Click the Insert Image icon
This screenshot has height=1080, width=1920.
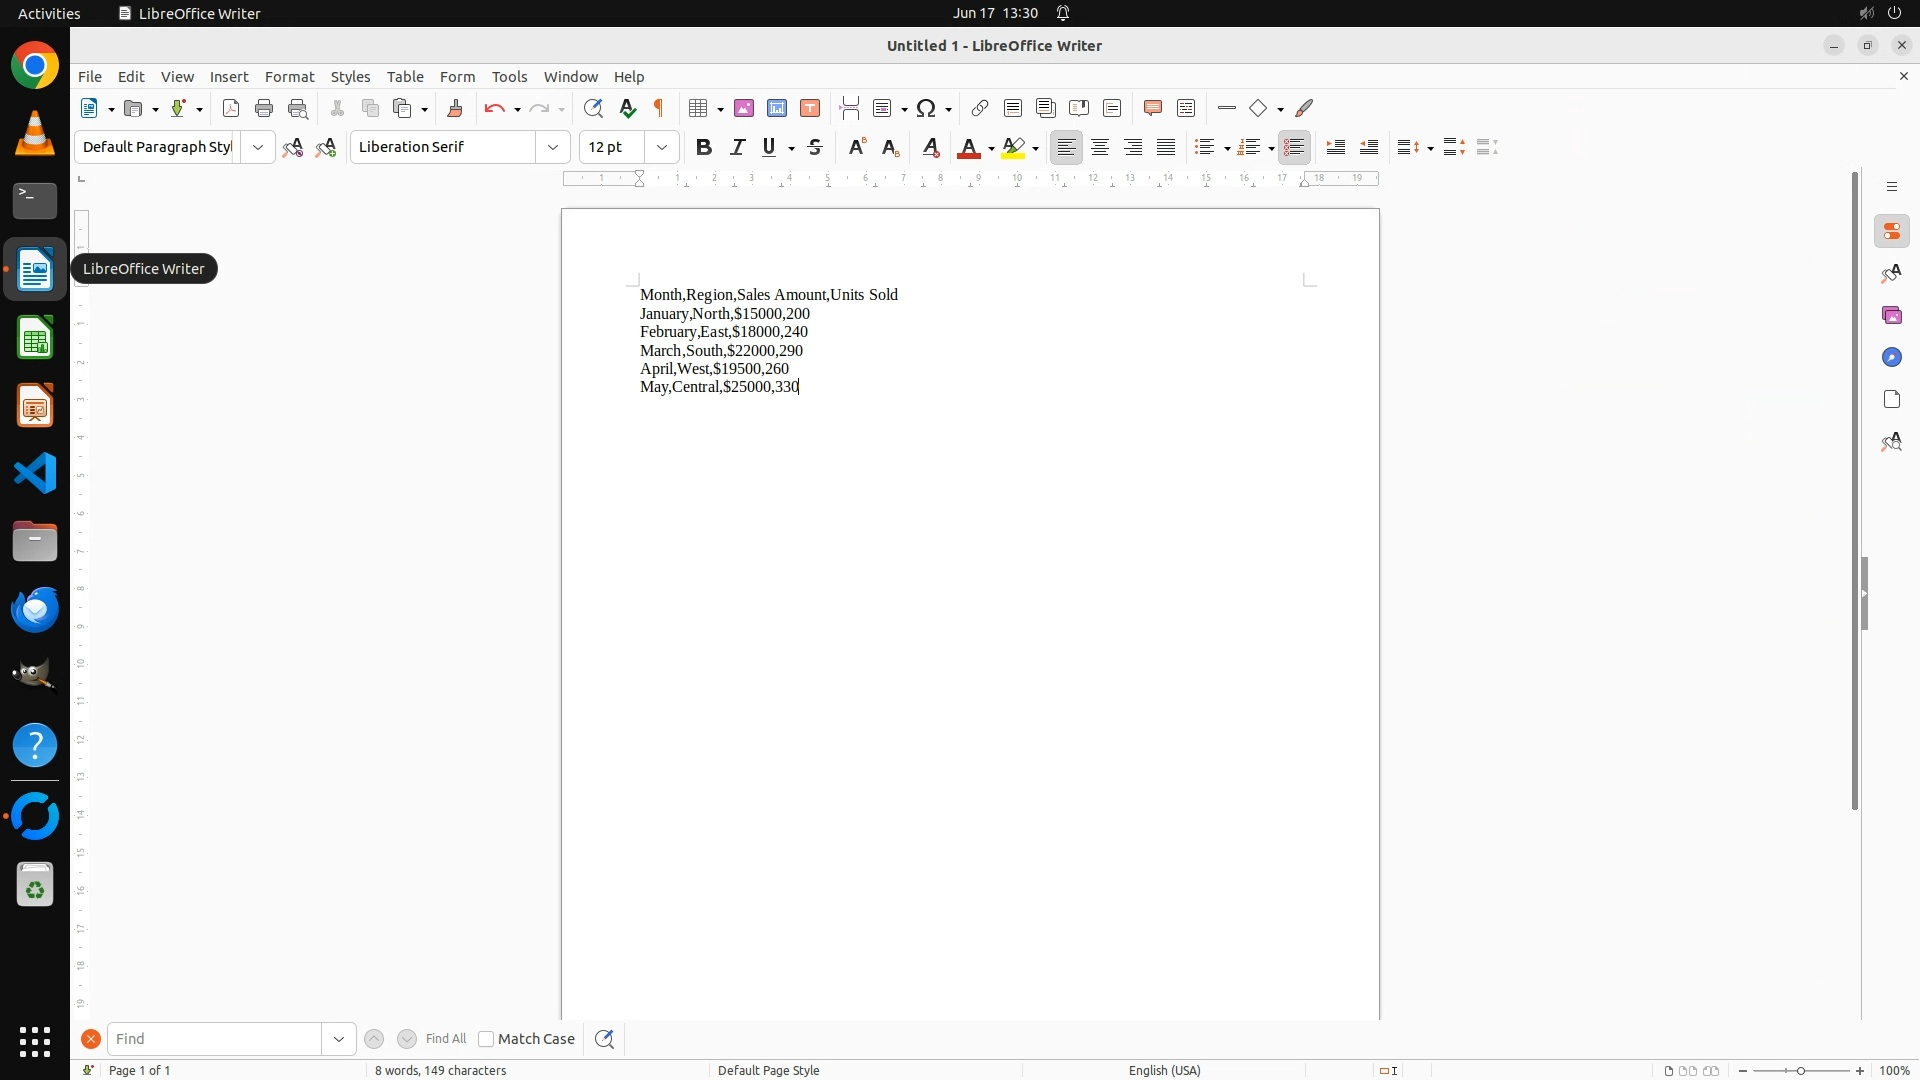744,108
